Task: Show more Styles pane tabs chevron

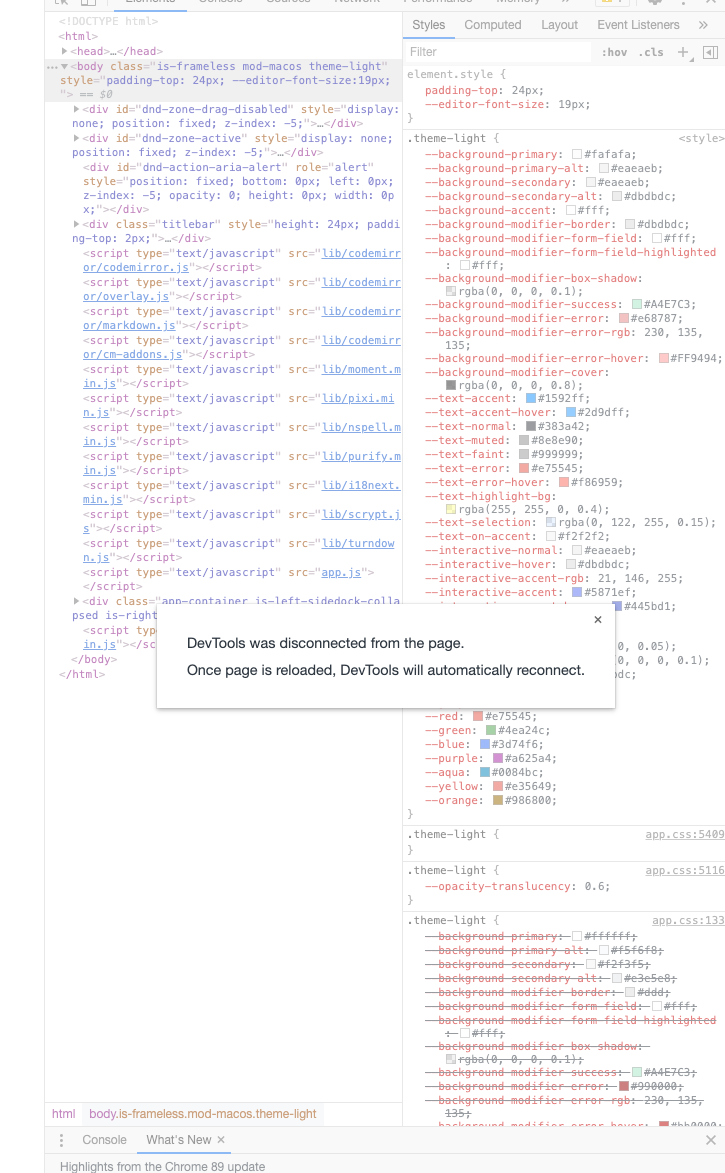Action: coord(703,25)
